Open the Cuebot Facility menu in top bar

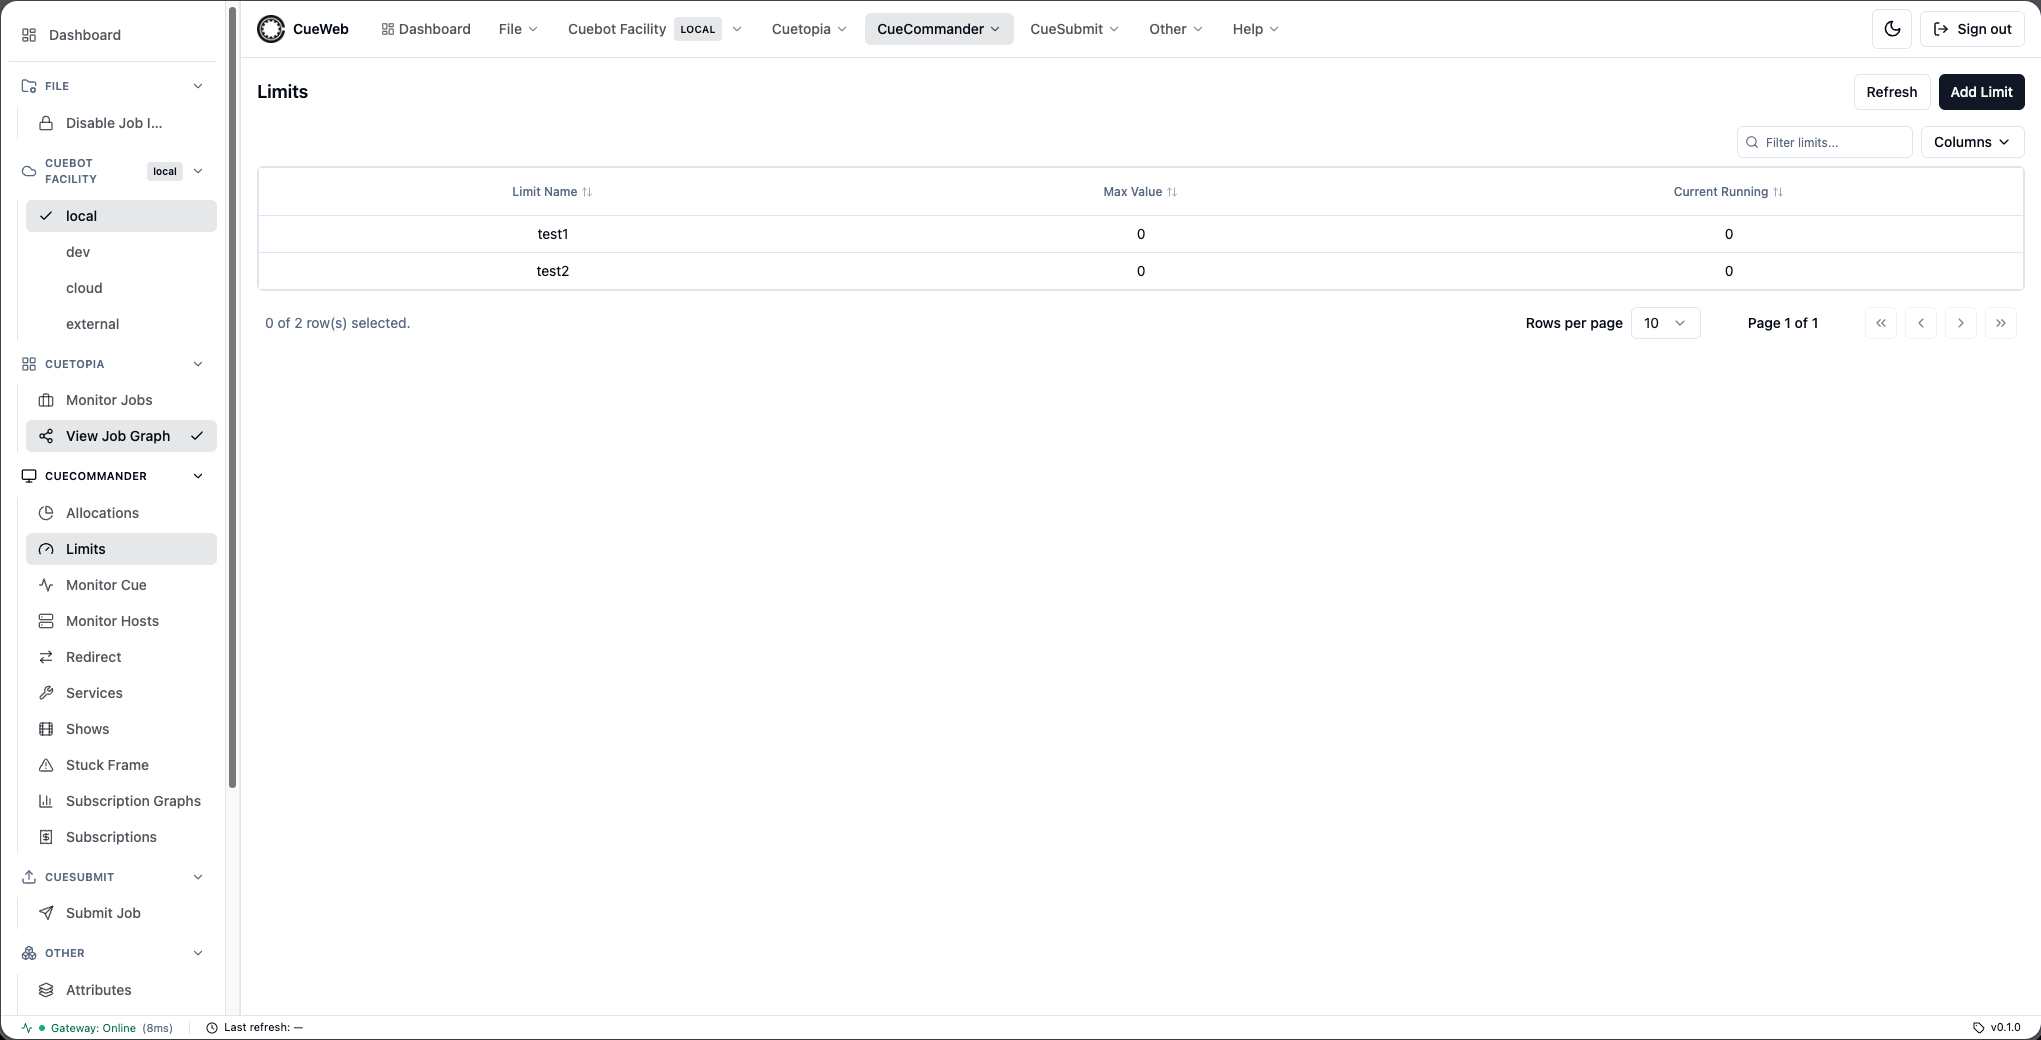click(655, 29)
